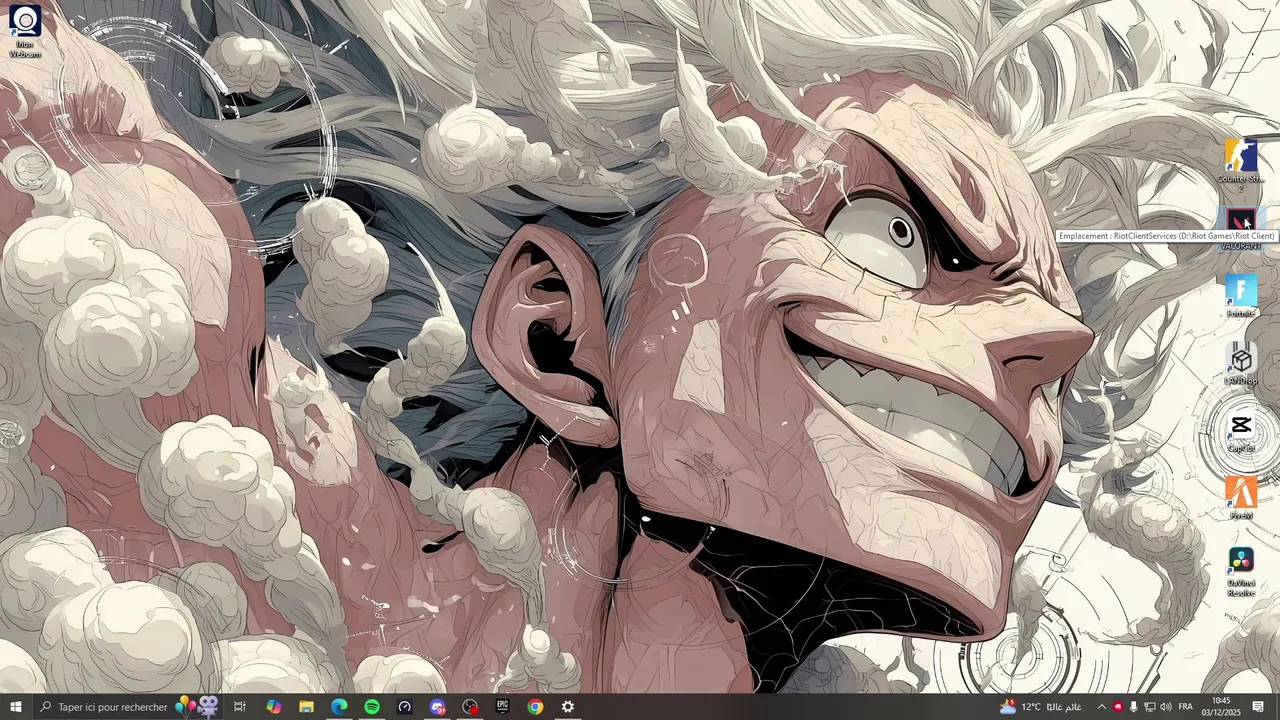The width and height of the screenshot is (1280, 720).
Task: Launch Copilot from the taskbar
Action: tap(273, 707)
